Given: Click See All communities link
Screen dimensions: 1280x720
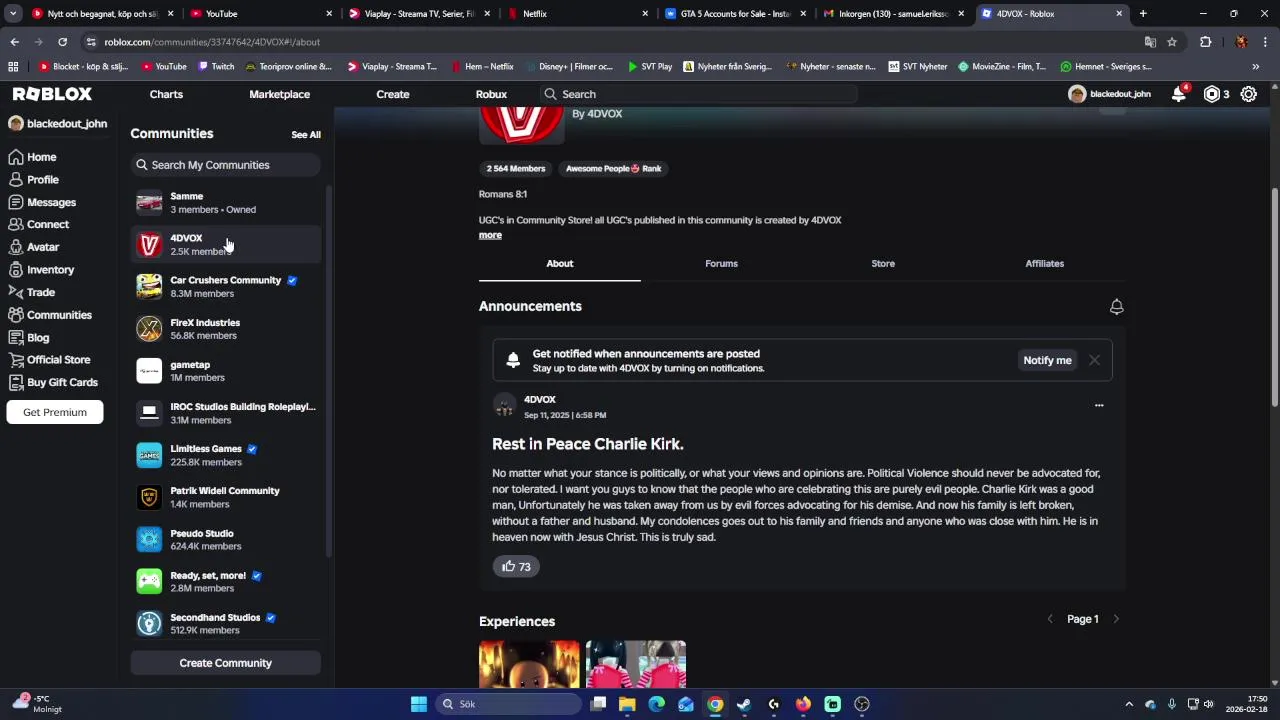Looking at the screenshot, I should (x=306, y=135).
